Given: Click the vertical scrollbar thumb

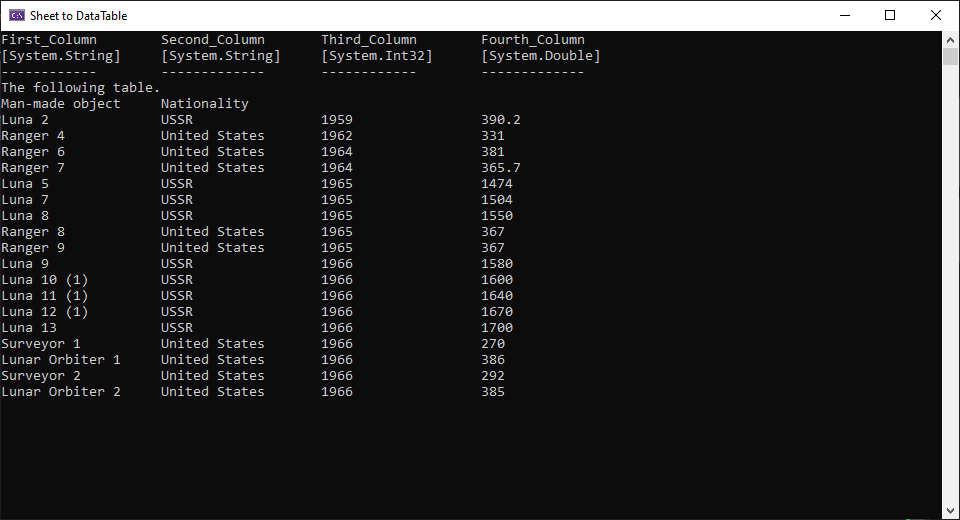Looking at the screenshot, I should pyautogui.click(x=951, y=56).
